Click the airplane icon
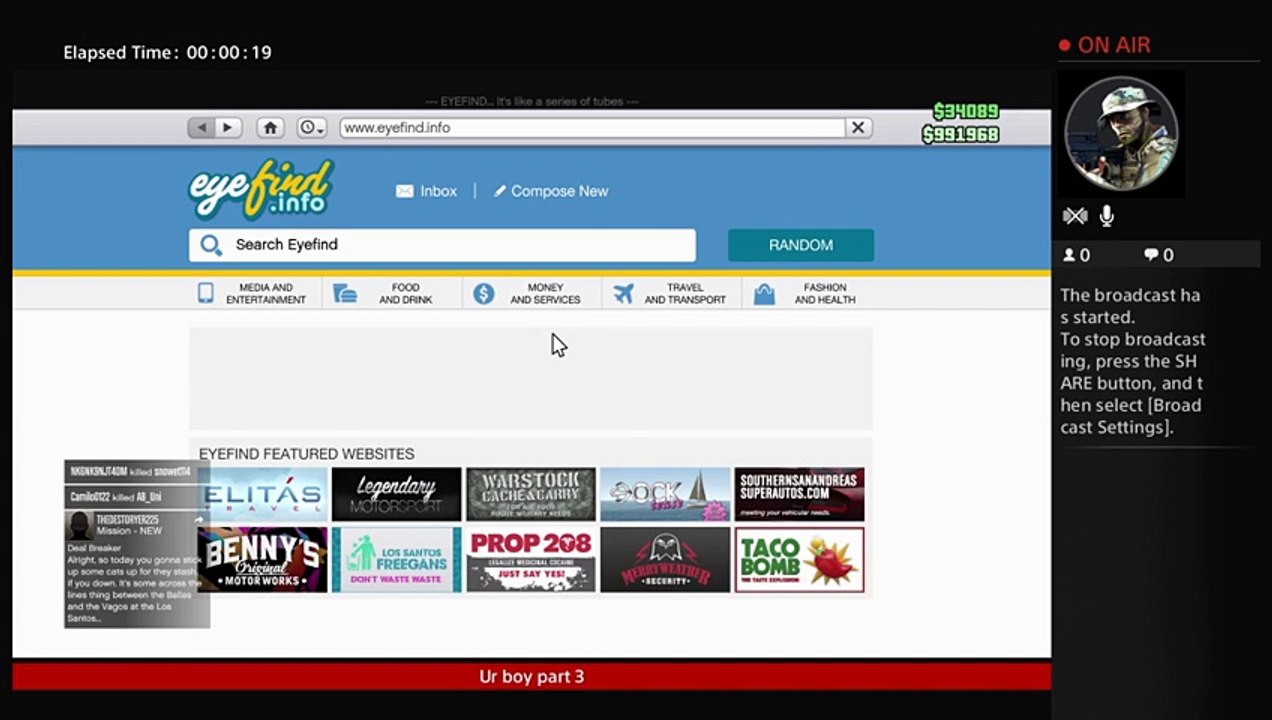 (x=624, y=294)
